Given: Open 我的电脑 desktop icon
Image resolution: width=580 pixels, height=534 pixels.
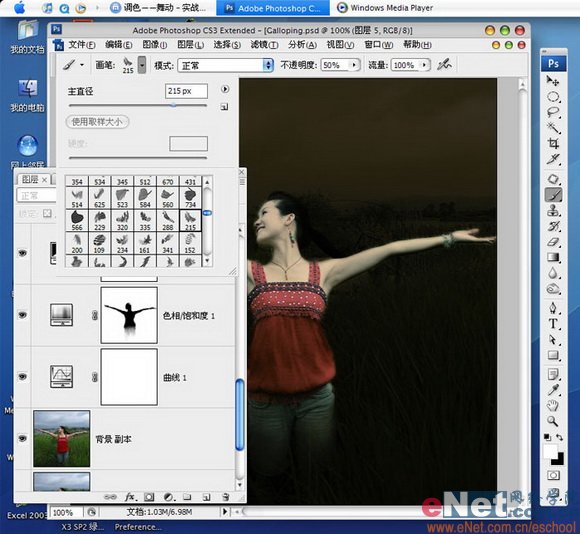Looking at the screenshot, I should click(x=27, y=95).
